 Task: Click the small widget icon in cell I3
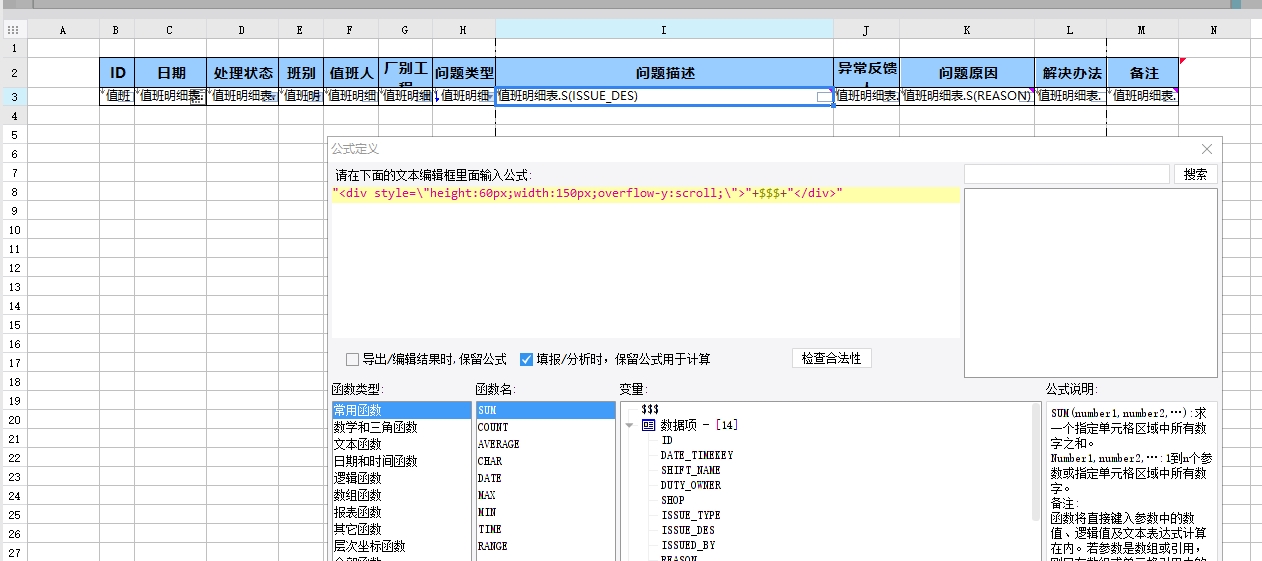point(823,97)
